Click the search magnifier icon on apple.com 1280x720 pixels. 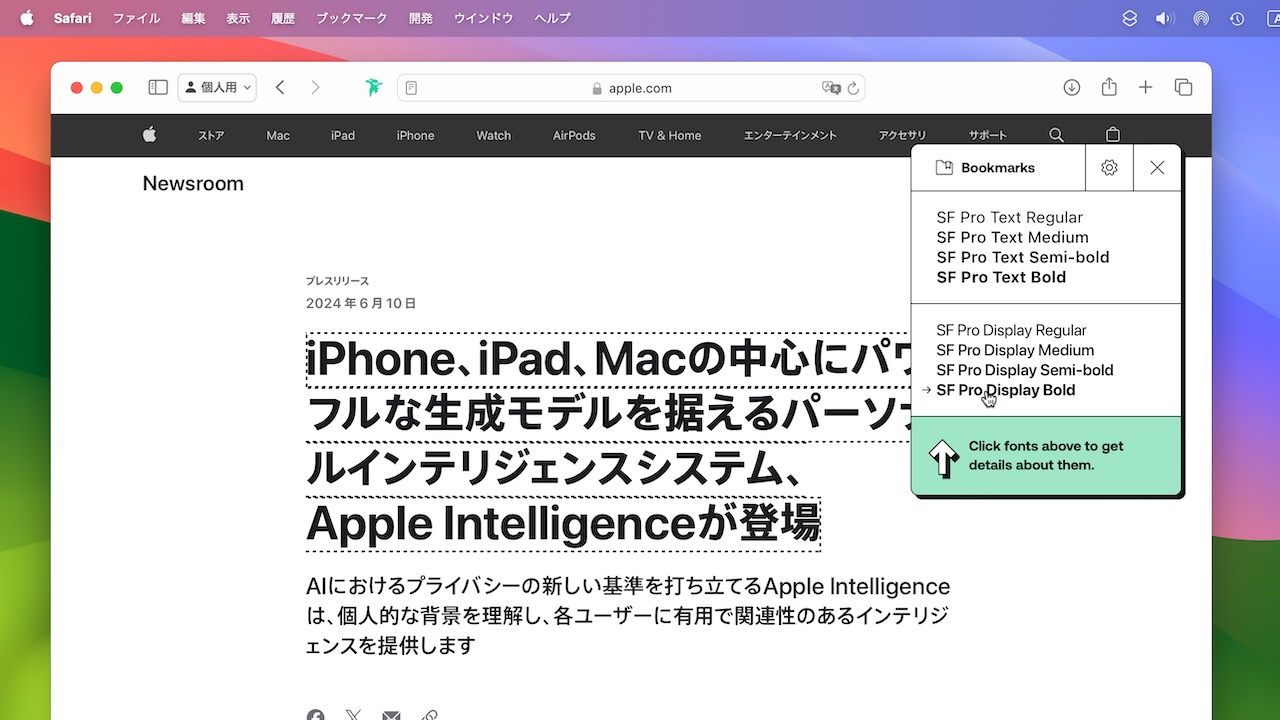point(1056,135)
